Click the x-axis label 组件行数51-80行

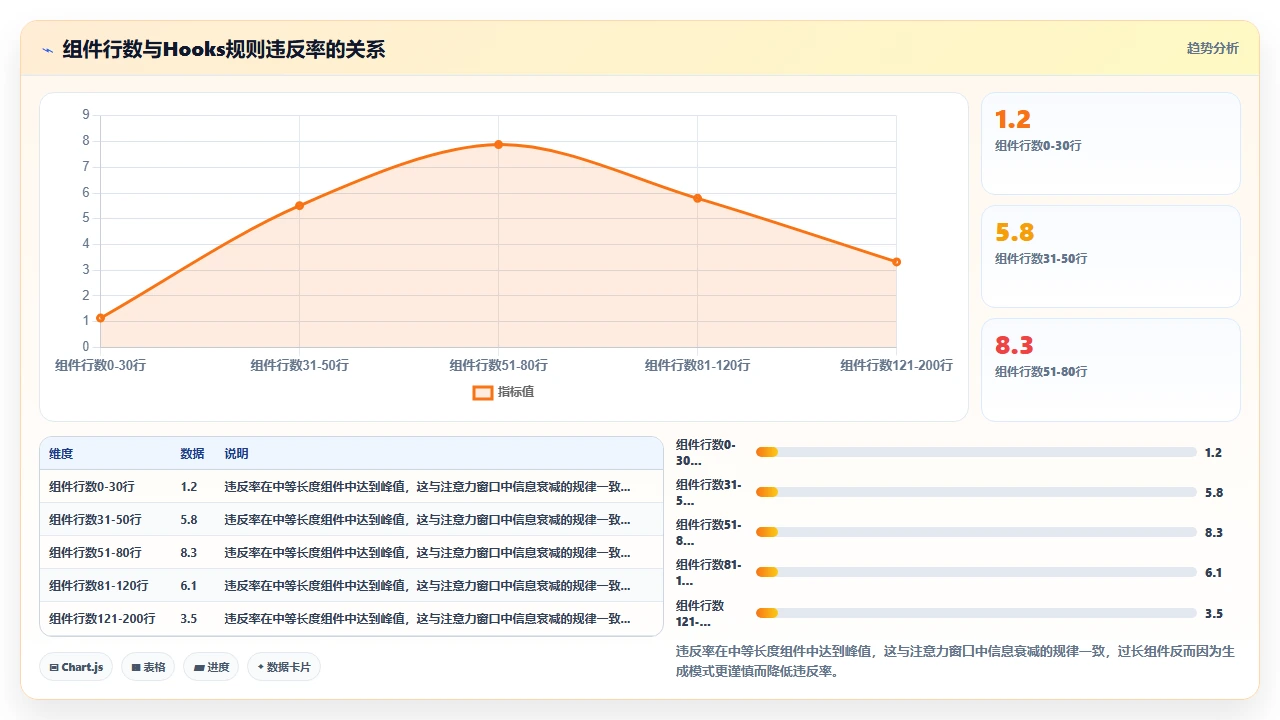coord(498,366)
